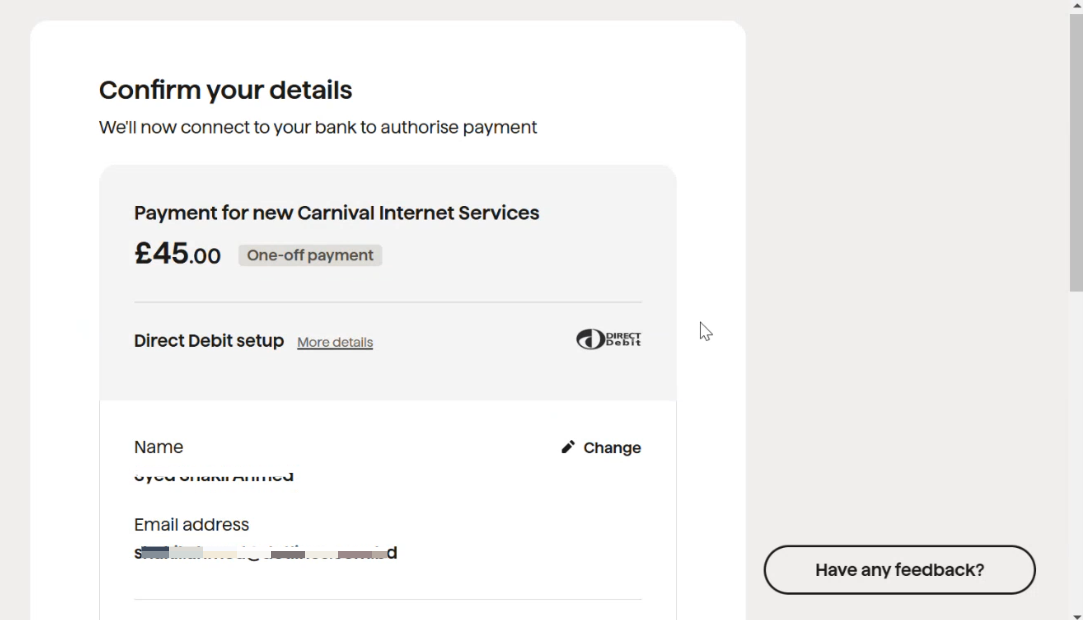1083x620 pixels.
Task: Click the empty scrollbar track below the thumb
Action: [x=1077, y=449]
